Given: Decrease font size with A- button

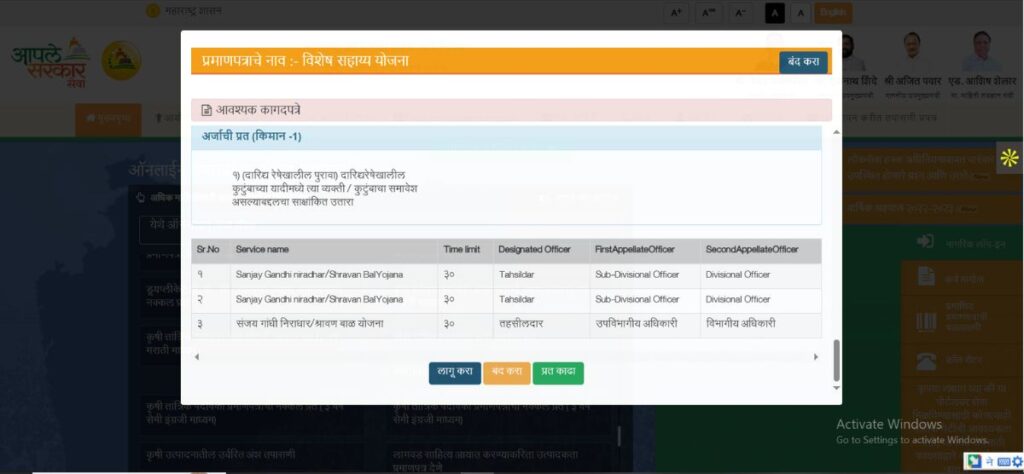Looking at the screenshot, I should pos(741,13).
